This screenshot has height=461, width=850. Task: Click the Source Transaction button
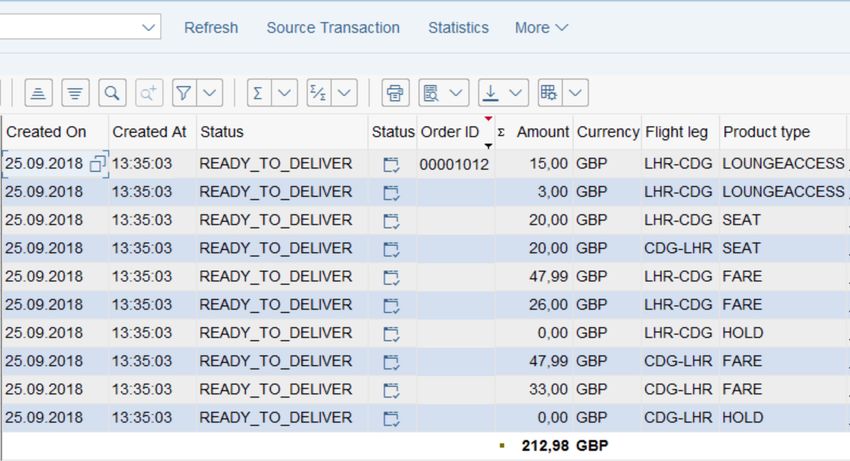coord(333,28)
